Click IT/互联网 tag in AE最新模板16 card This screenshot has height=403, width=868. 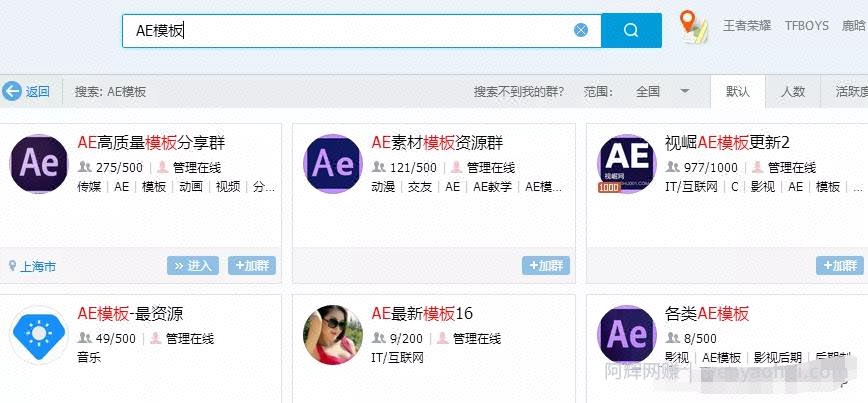click(397, 358)
